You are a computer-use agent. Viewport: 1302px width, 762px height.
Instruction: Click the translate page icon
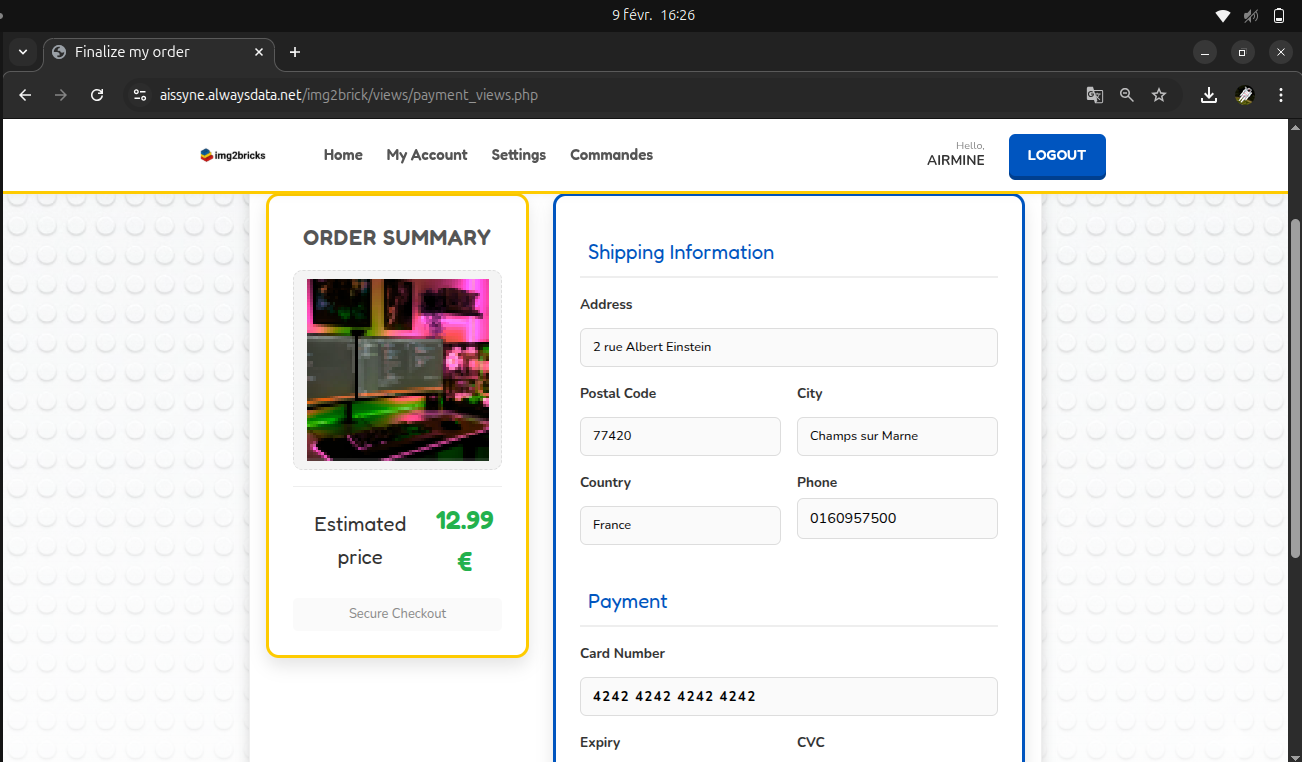(1095, 95)
